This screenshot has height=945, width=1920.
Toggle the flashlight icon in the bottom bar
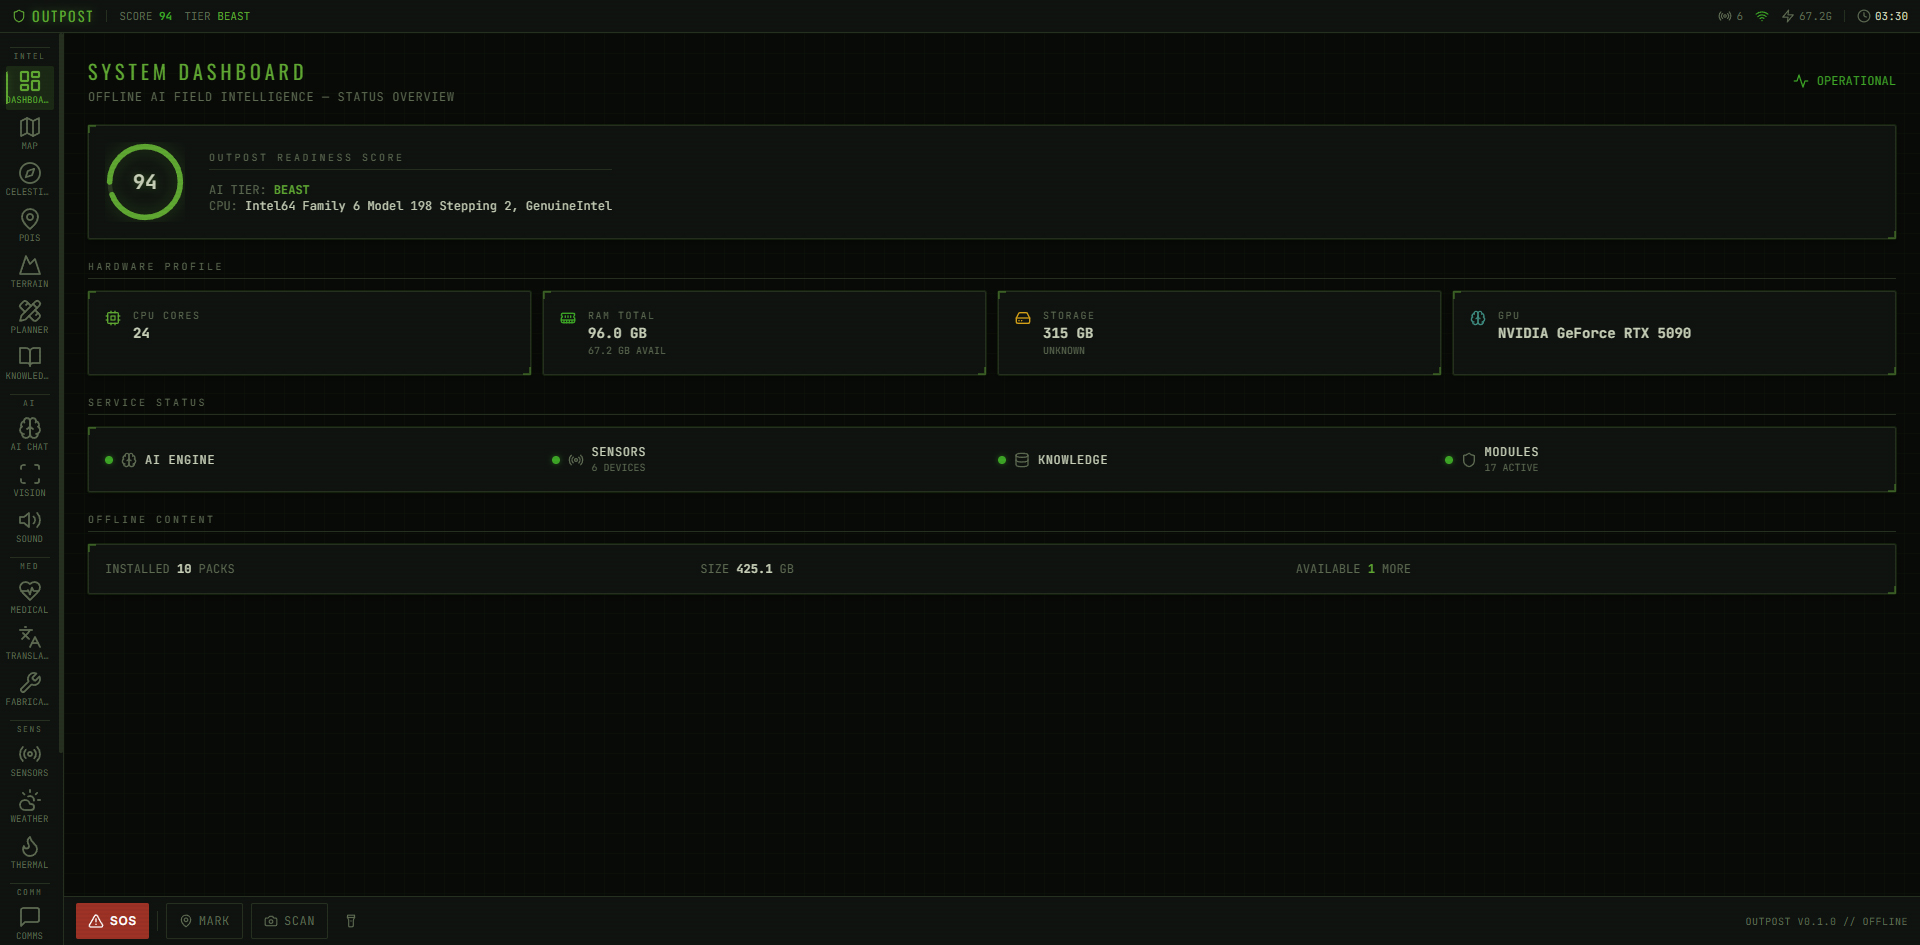click(x=351, y=921)
